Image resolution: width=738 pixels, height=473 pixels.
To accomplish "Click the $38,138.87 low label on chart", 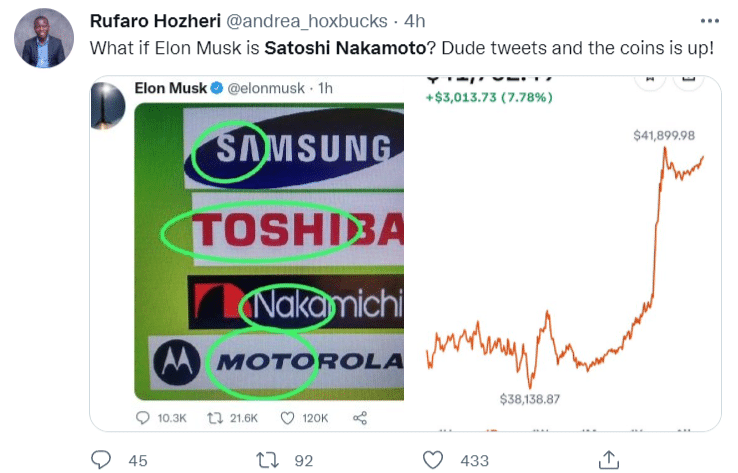I will (530, 399).
